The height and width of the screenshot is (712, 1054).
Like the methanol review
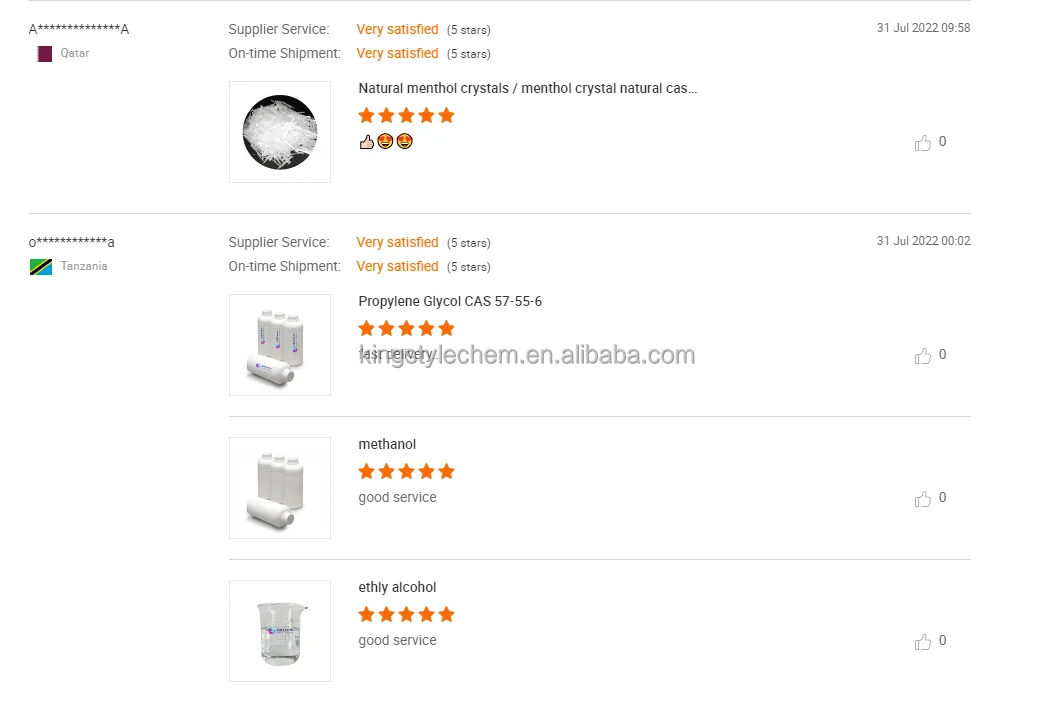923,499
